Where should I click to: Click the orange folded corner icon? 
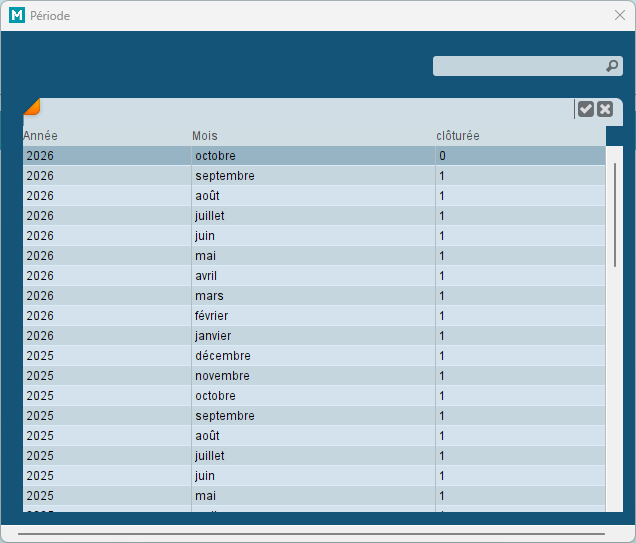(32, 107)
